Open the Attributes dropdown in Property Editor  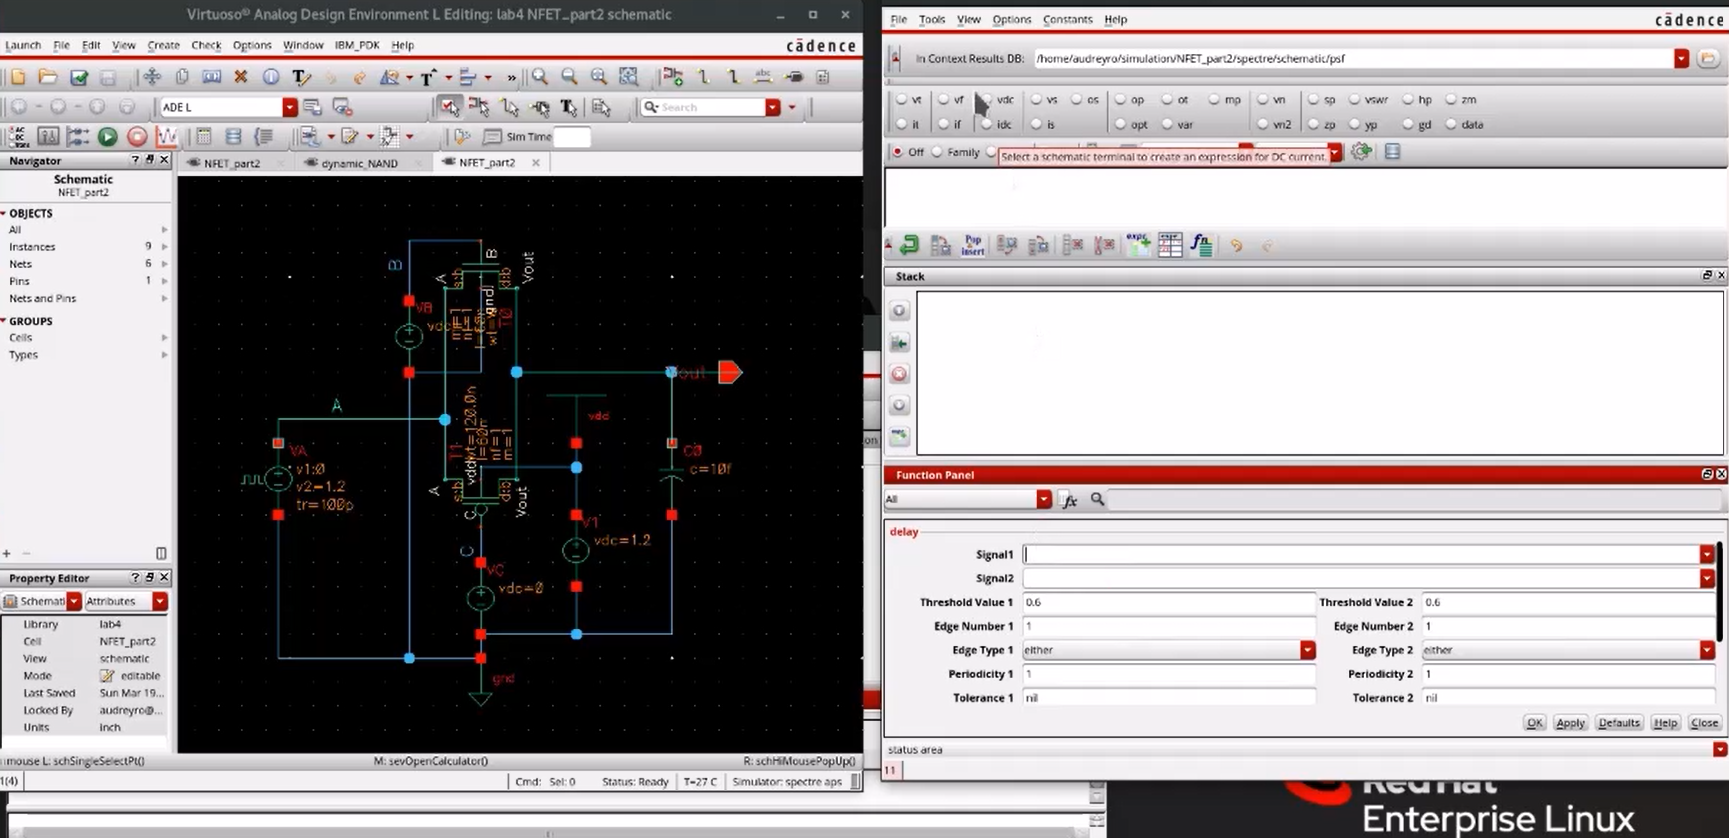click(x=159, y=601)
